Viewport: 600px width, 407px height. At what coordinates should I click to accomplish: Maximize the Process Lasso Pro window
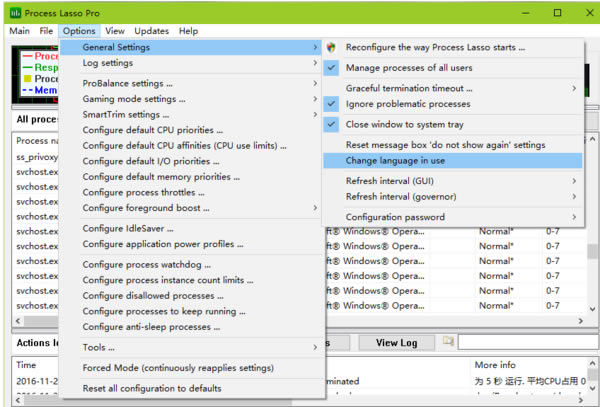[558, 13]
